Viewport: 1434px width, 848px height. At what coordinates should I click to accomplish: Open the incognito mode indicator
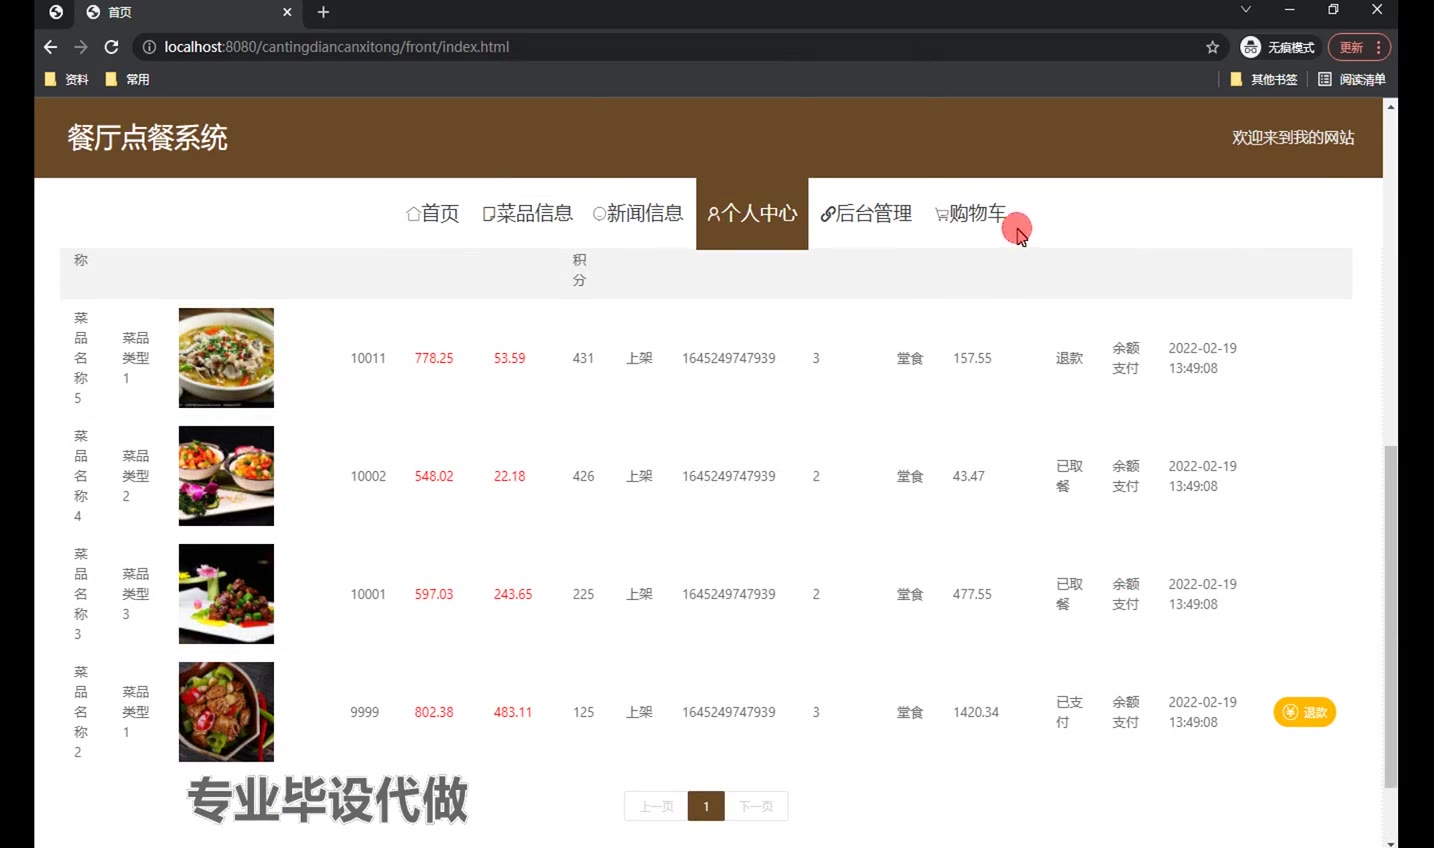coord(1278,47)
